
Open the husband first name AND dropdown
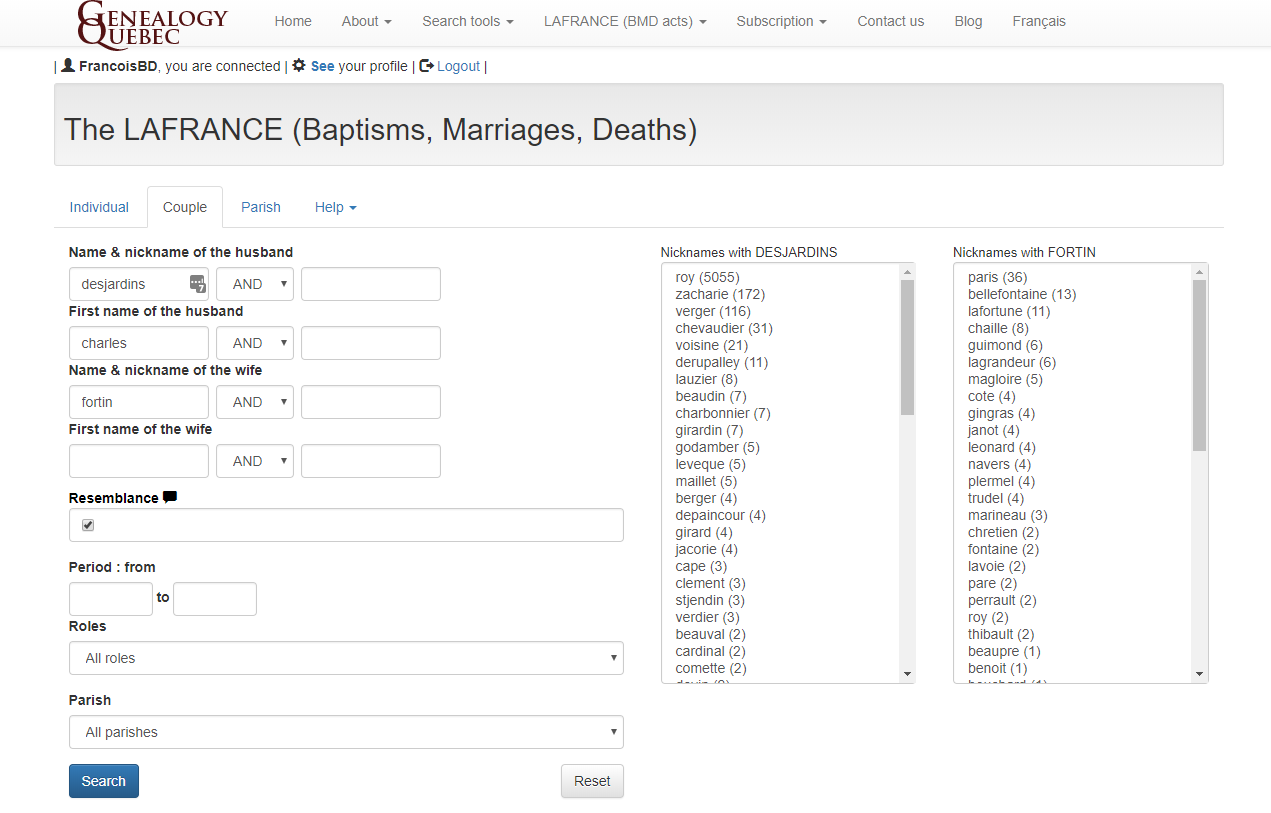coord(255,343)
